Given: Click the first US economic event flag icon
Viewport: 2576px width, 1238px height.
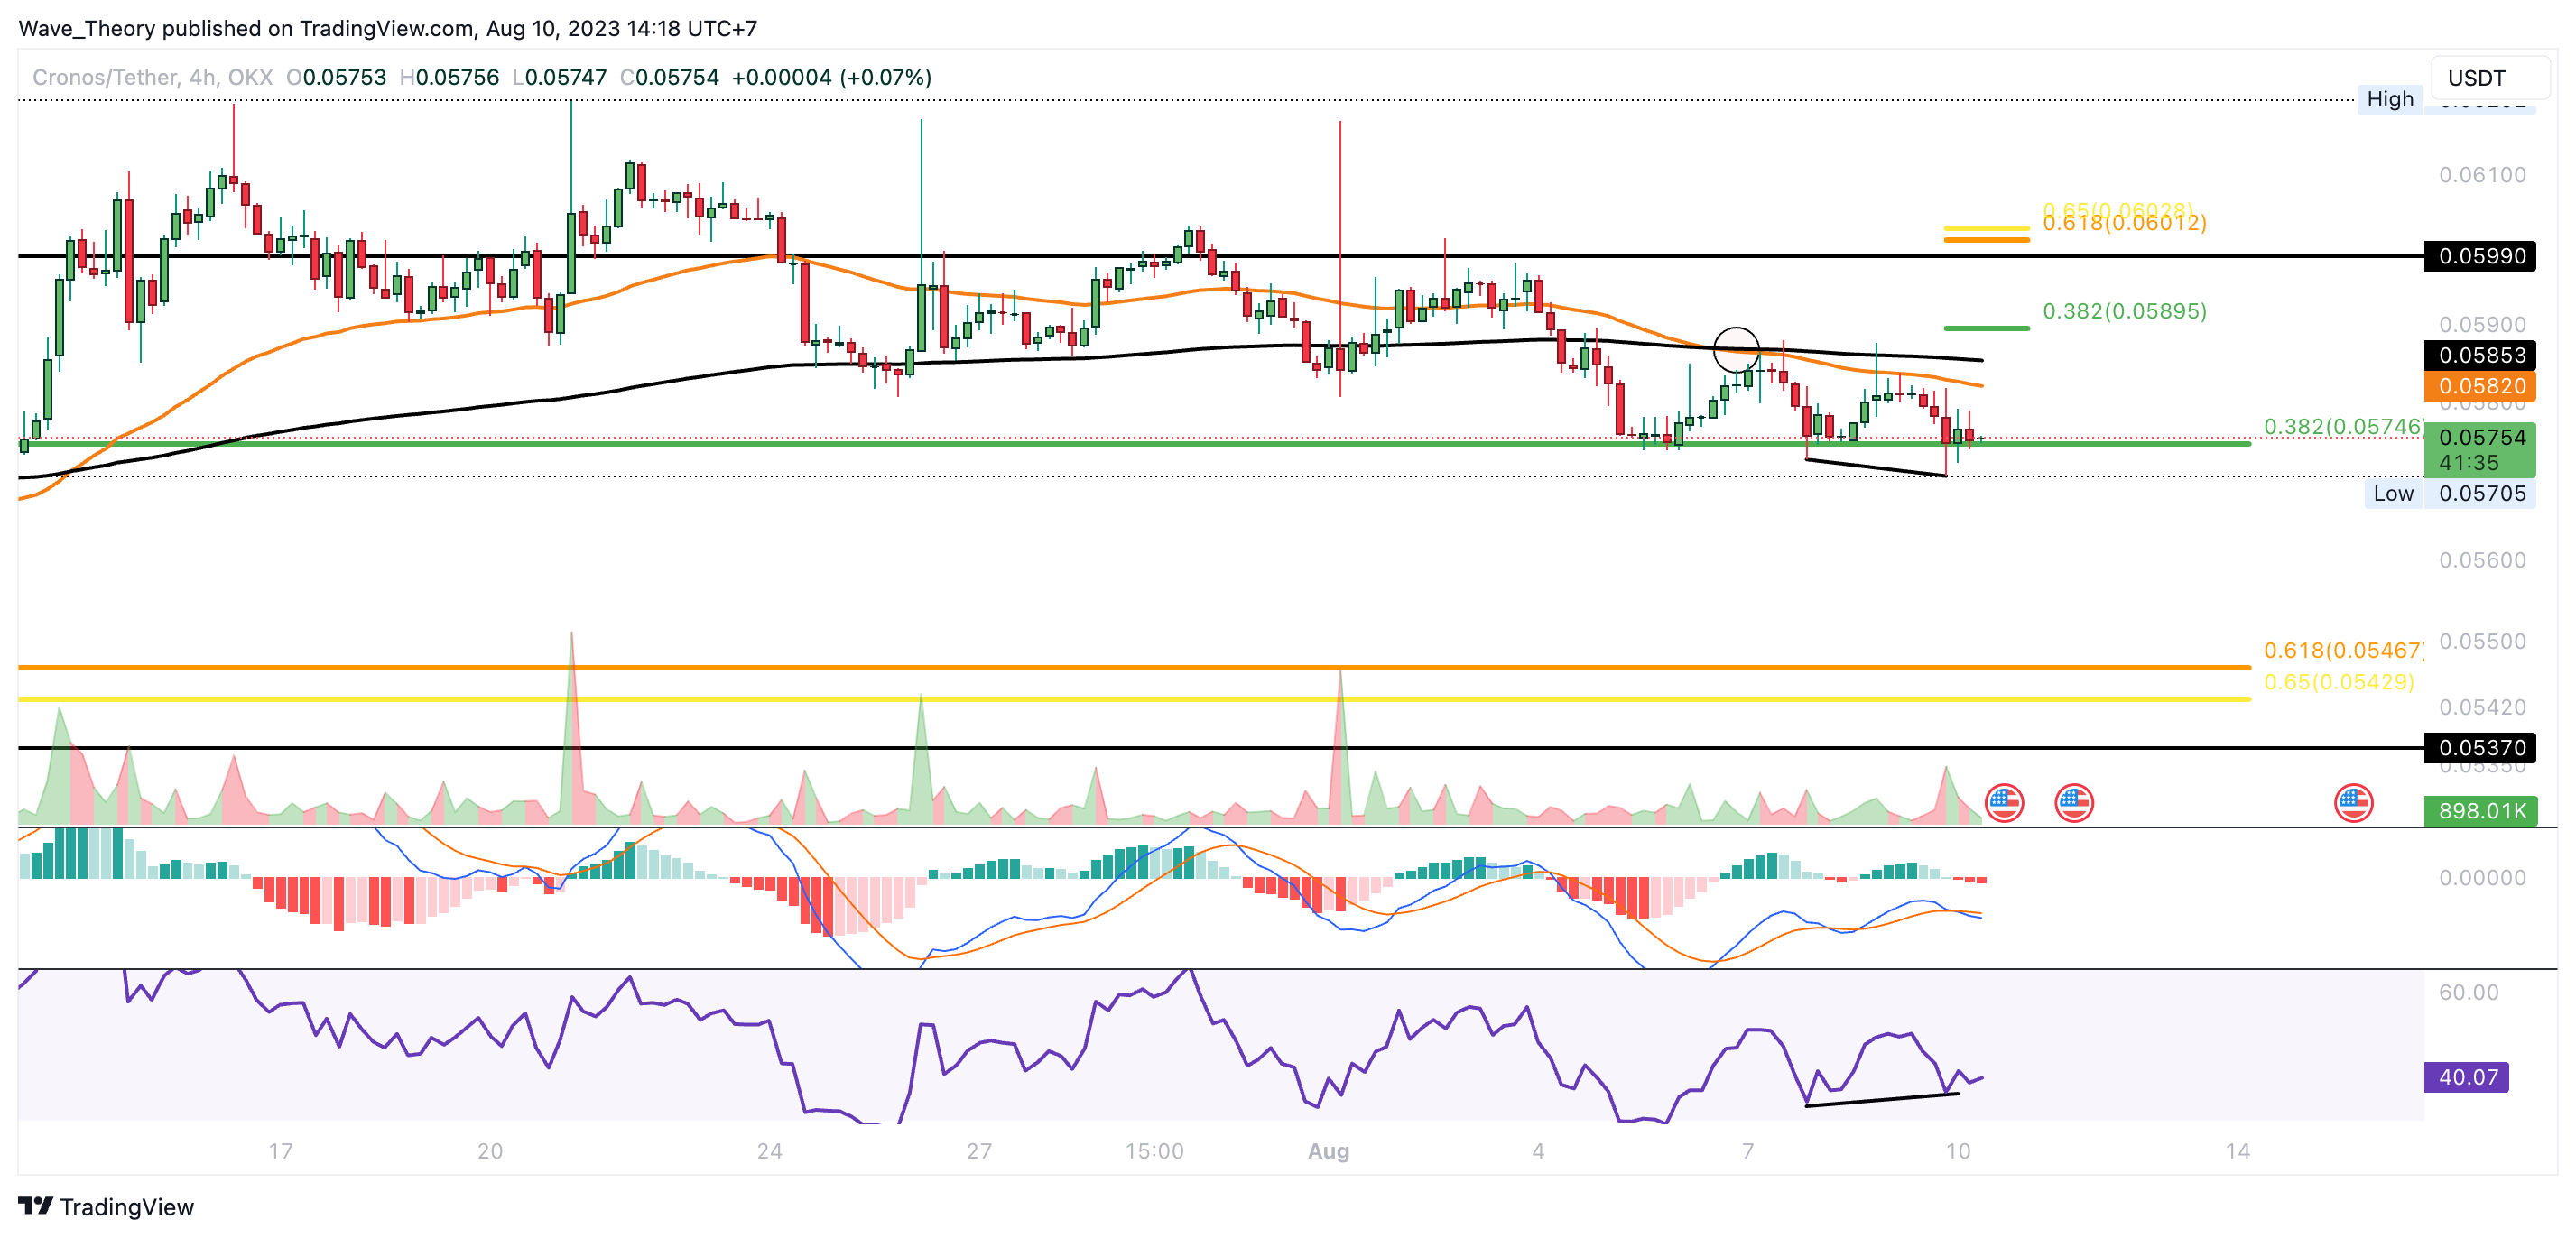Looking at the screenshot, I should coord(2003,802).
